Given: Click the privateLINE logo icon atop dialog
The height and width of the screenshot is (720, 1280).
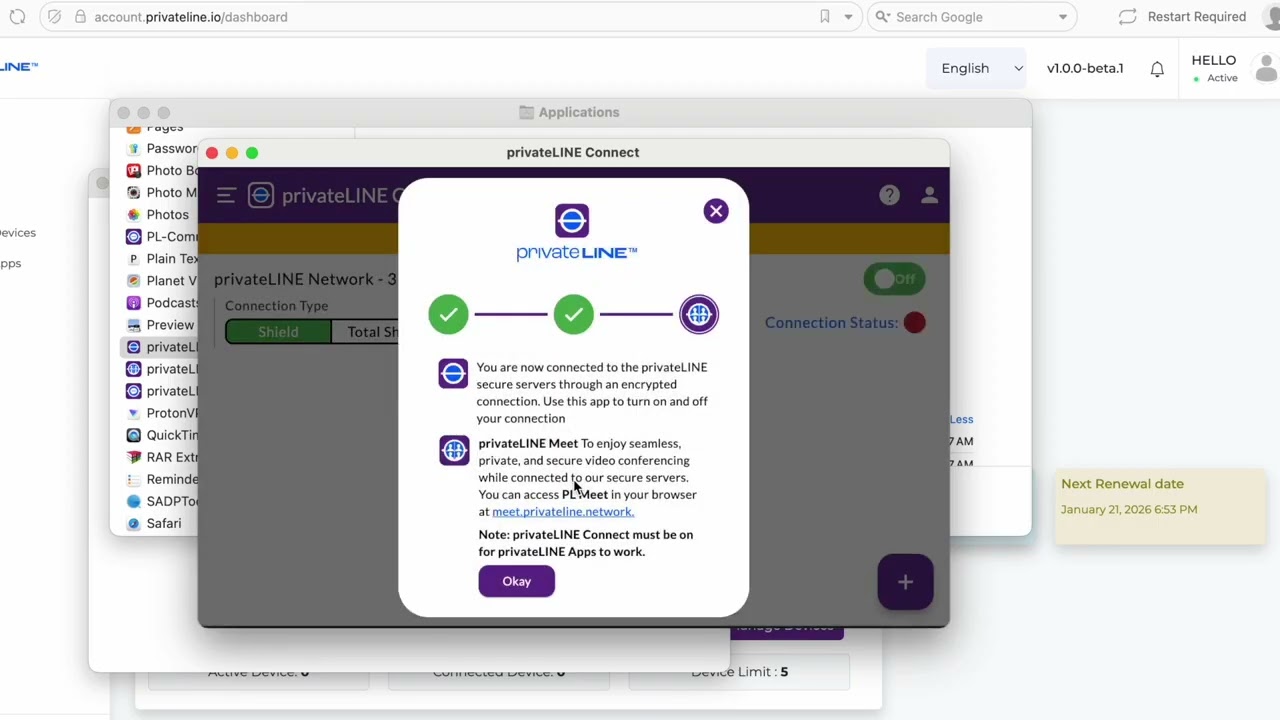Looking at the screenshot, I should coord(572,221).
